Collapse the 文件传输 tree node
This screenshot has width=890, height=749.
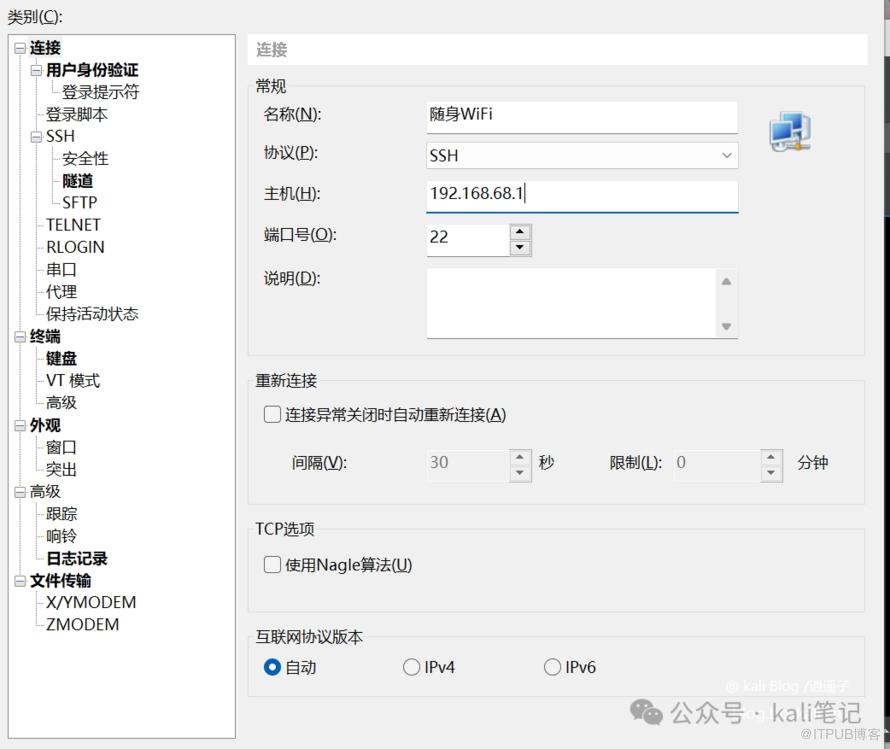pyautogui.click(x=20, y=581)
